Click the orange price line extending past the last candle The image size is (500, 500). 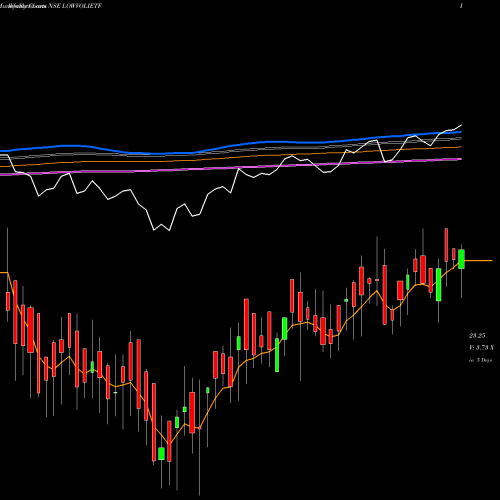point(478,260)
